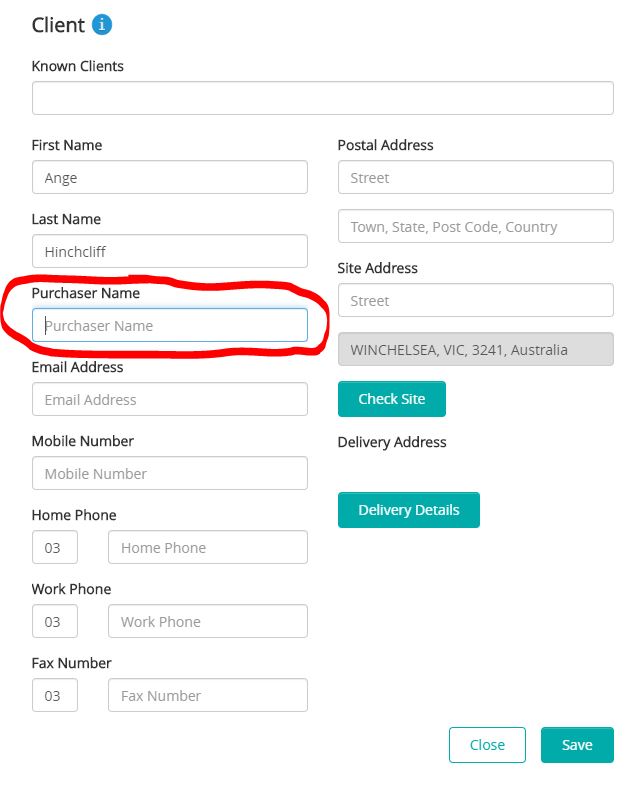Save the client details
Image resolution: width=627 pixels, height=804 pixels.
point(577,745)
